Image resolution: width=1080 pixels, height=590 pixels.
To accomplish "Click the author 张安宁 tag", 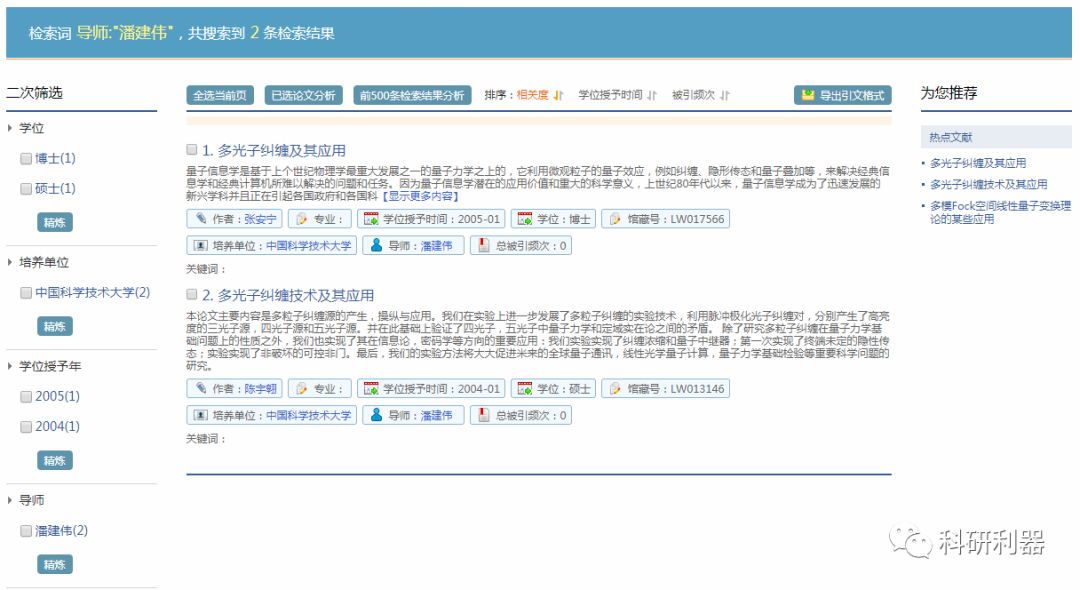I will pyautogui.click(x=233, y=219).
